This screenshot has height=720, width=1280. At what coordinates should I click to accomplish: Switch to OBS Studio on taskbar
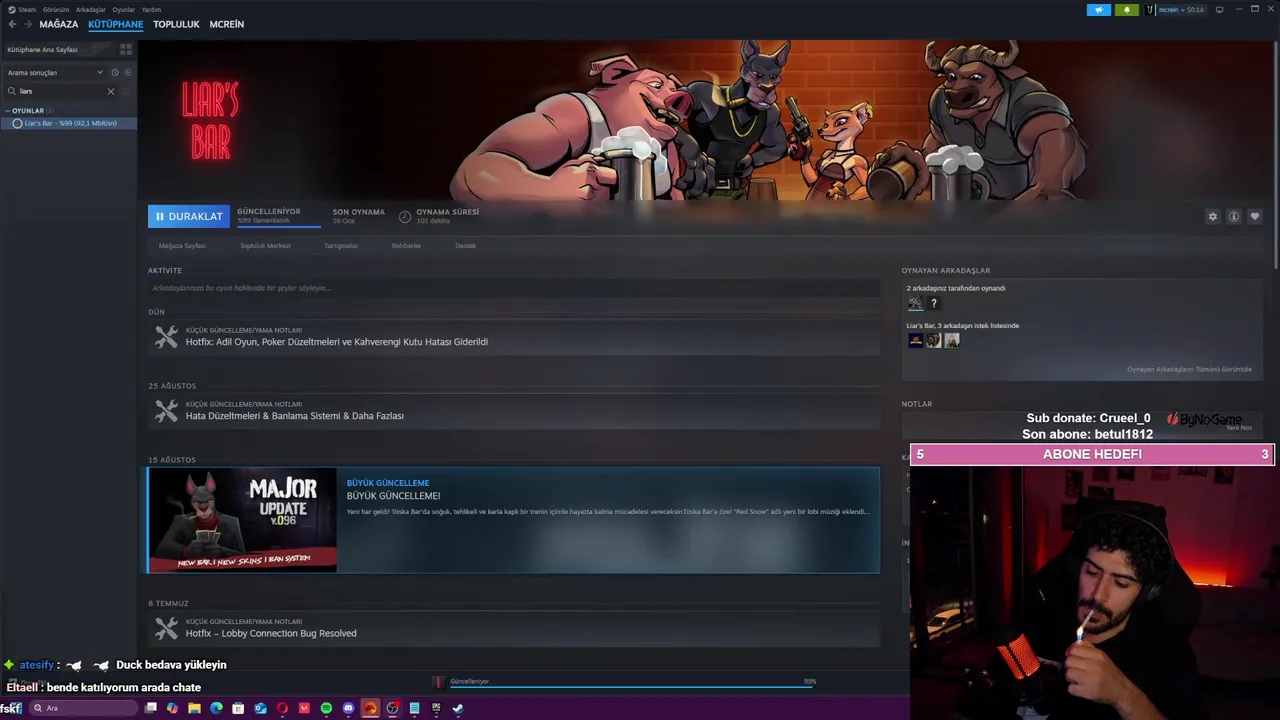pos(392,708)
